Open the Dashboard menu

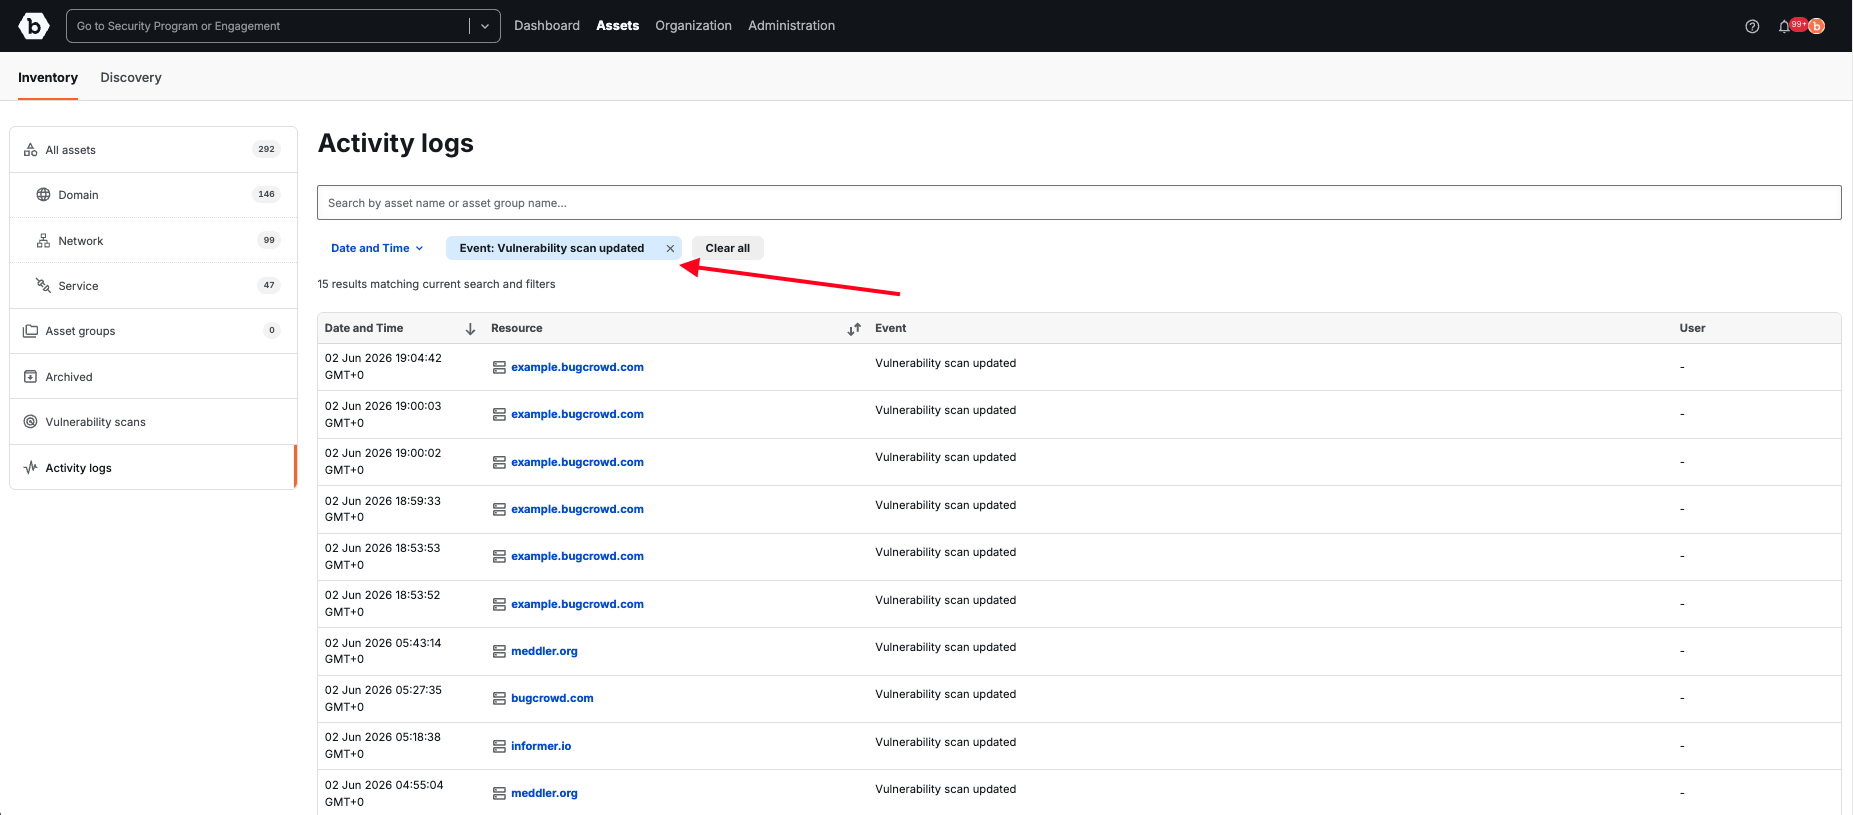click(x=547, y=26)
